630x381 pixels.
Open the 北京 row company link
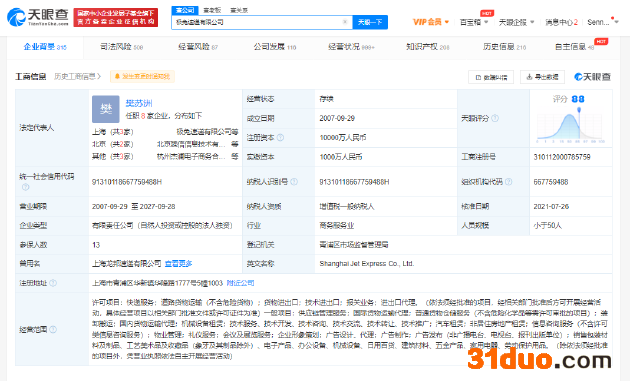[x=191, y=144]
